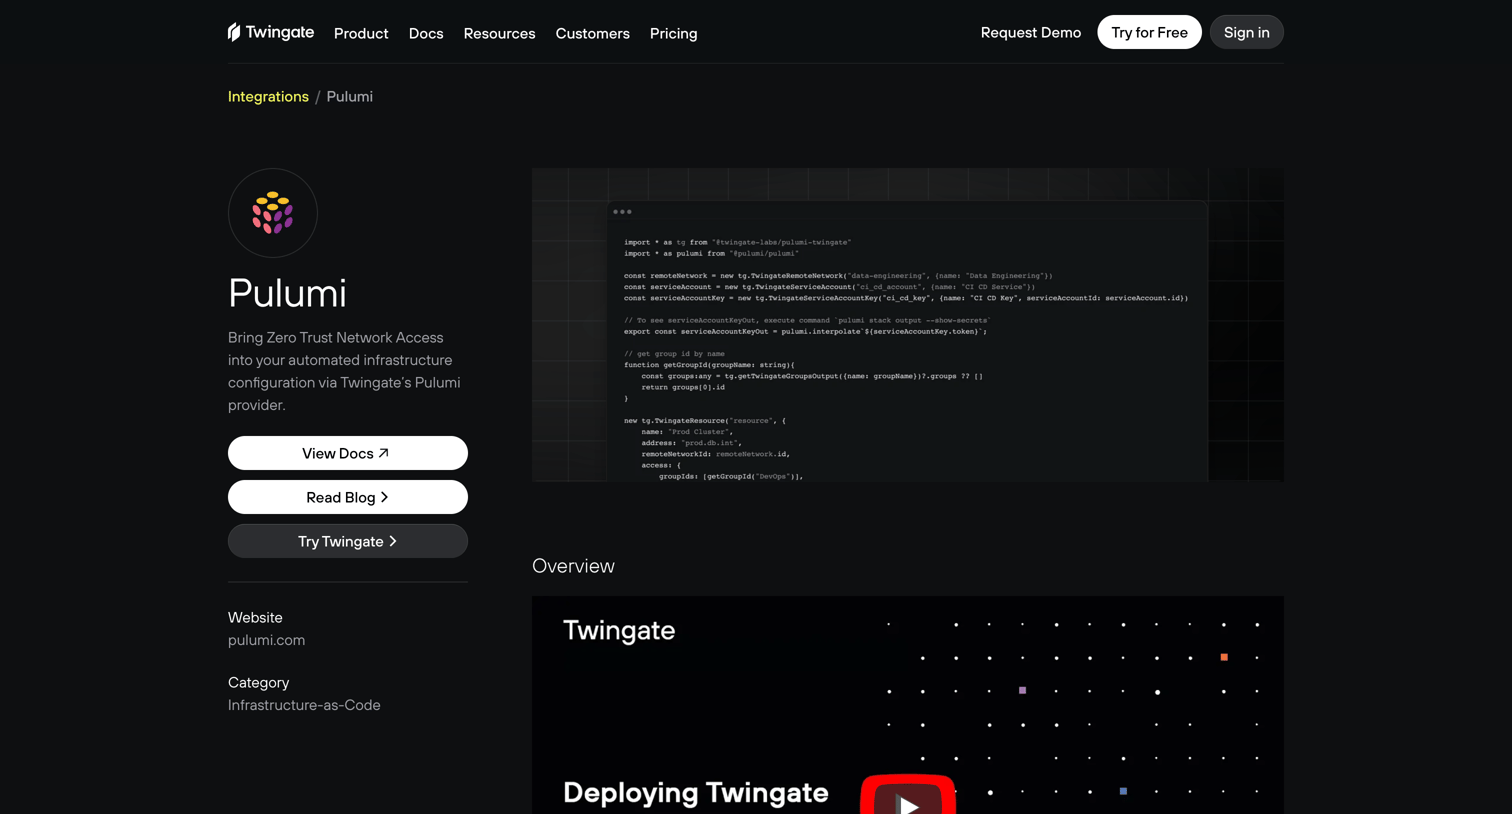
Task: Go to the Customers page
Action: (593, 33)
